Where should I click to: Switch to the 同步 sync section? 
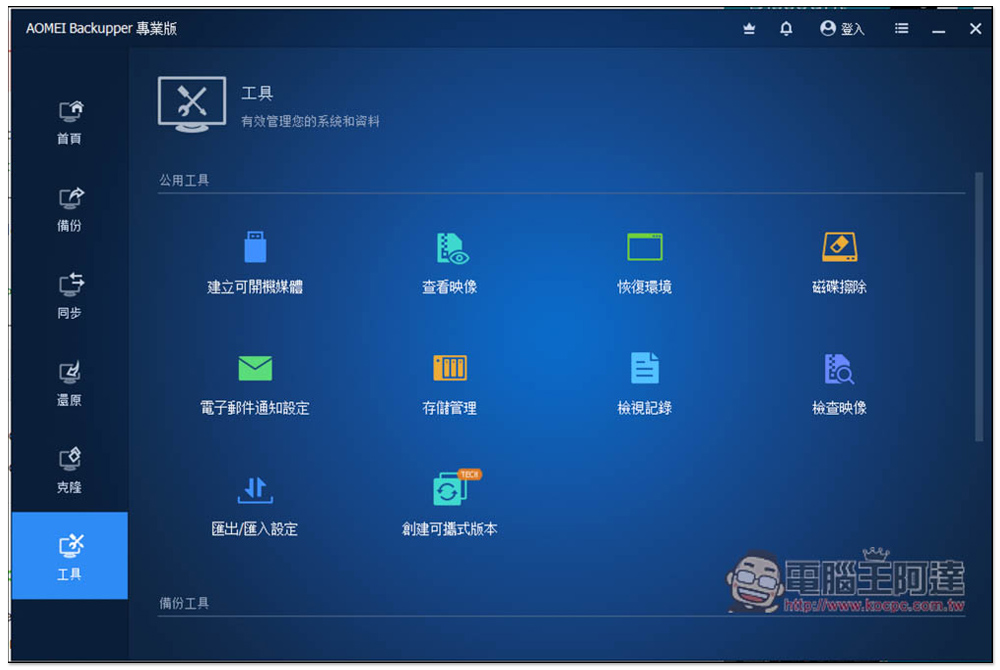click(70, 296)
